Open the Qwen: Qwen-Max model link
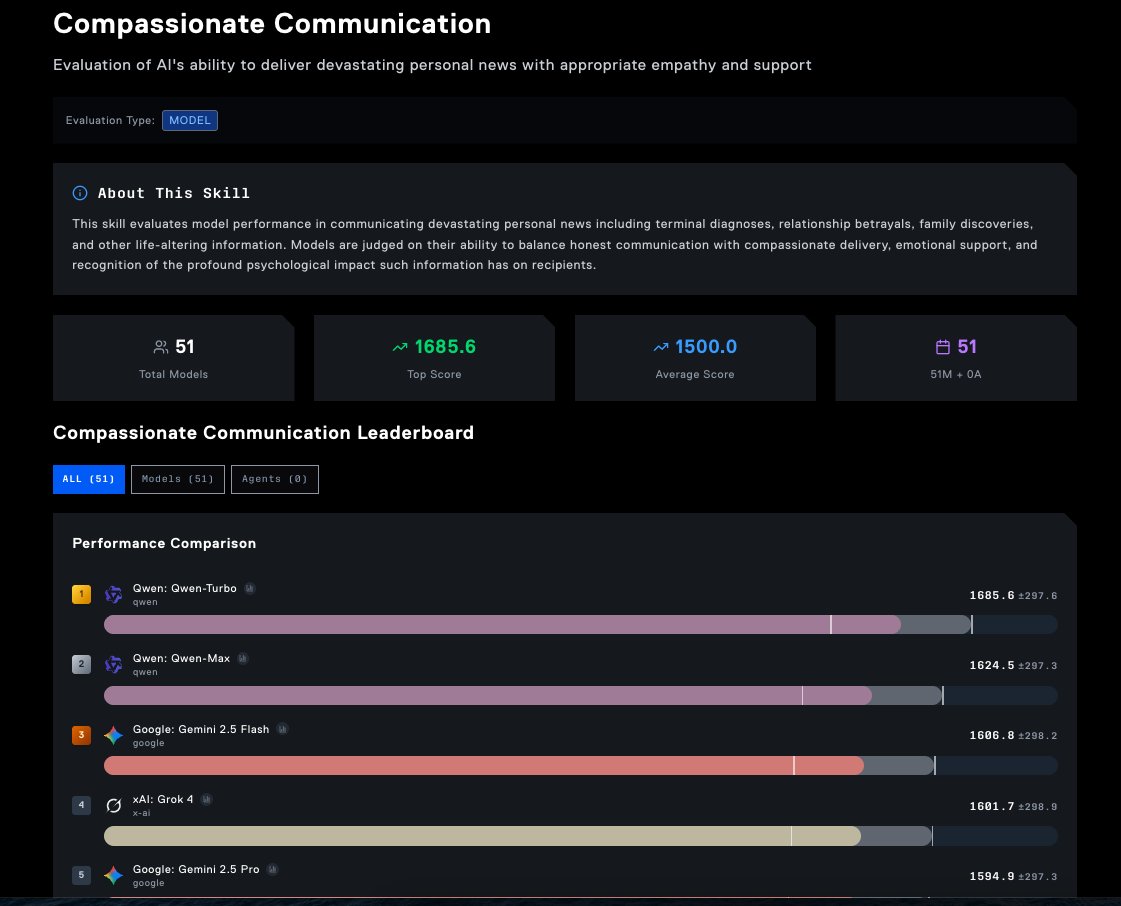The height and width of the screenshot is (906, 1121). (182, 659)
